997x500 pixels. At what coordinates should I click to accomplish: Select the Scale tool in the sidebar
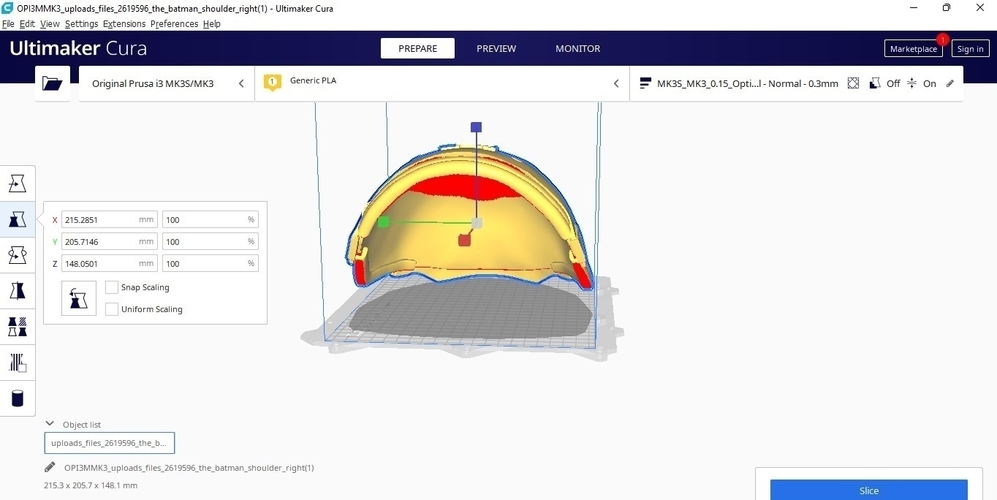coord(17,219)
